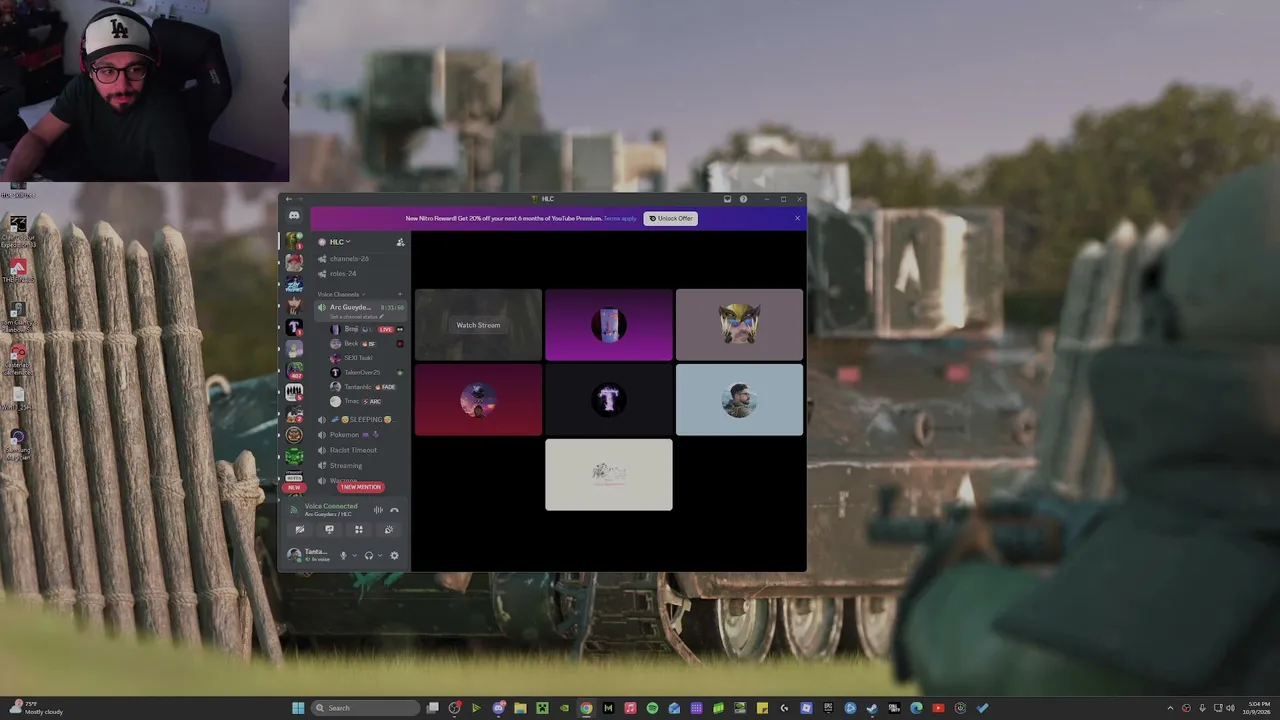
Task: Click the invite members icon beside HLC
Action: [400, 242]
